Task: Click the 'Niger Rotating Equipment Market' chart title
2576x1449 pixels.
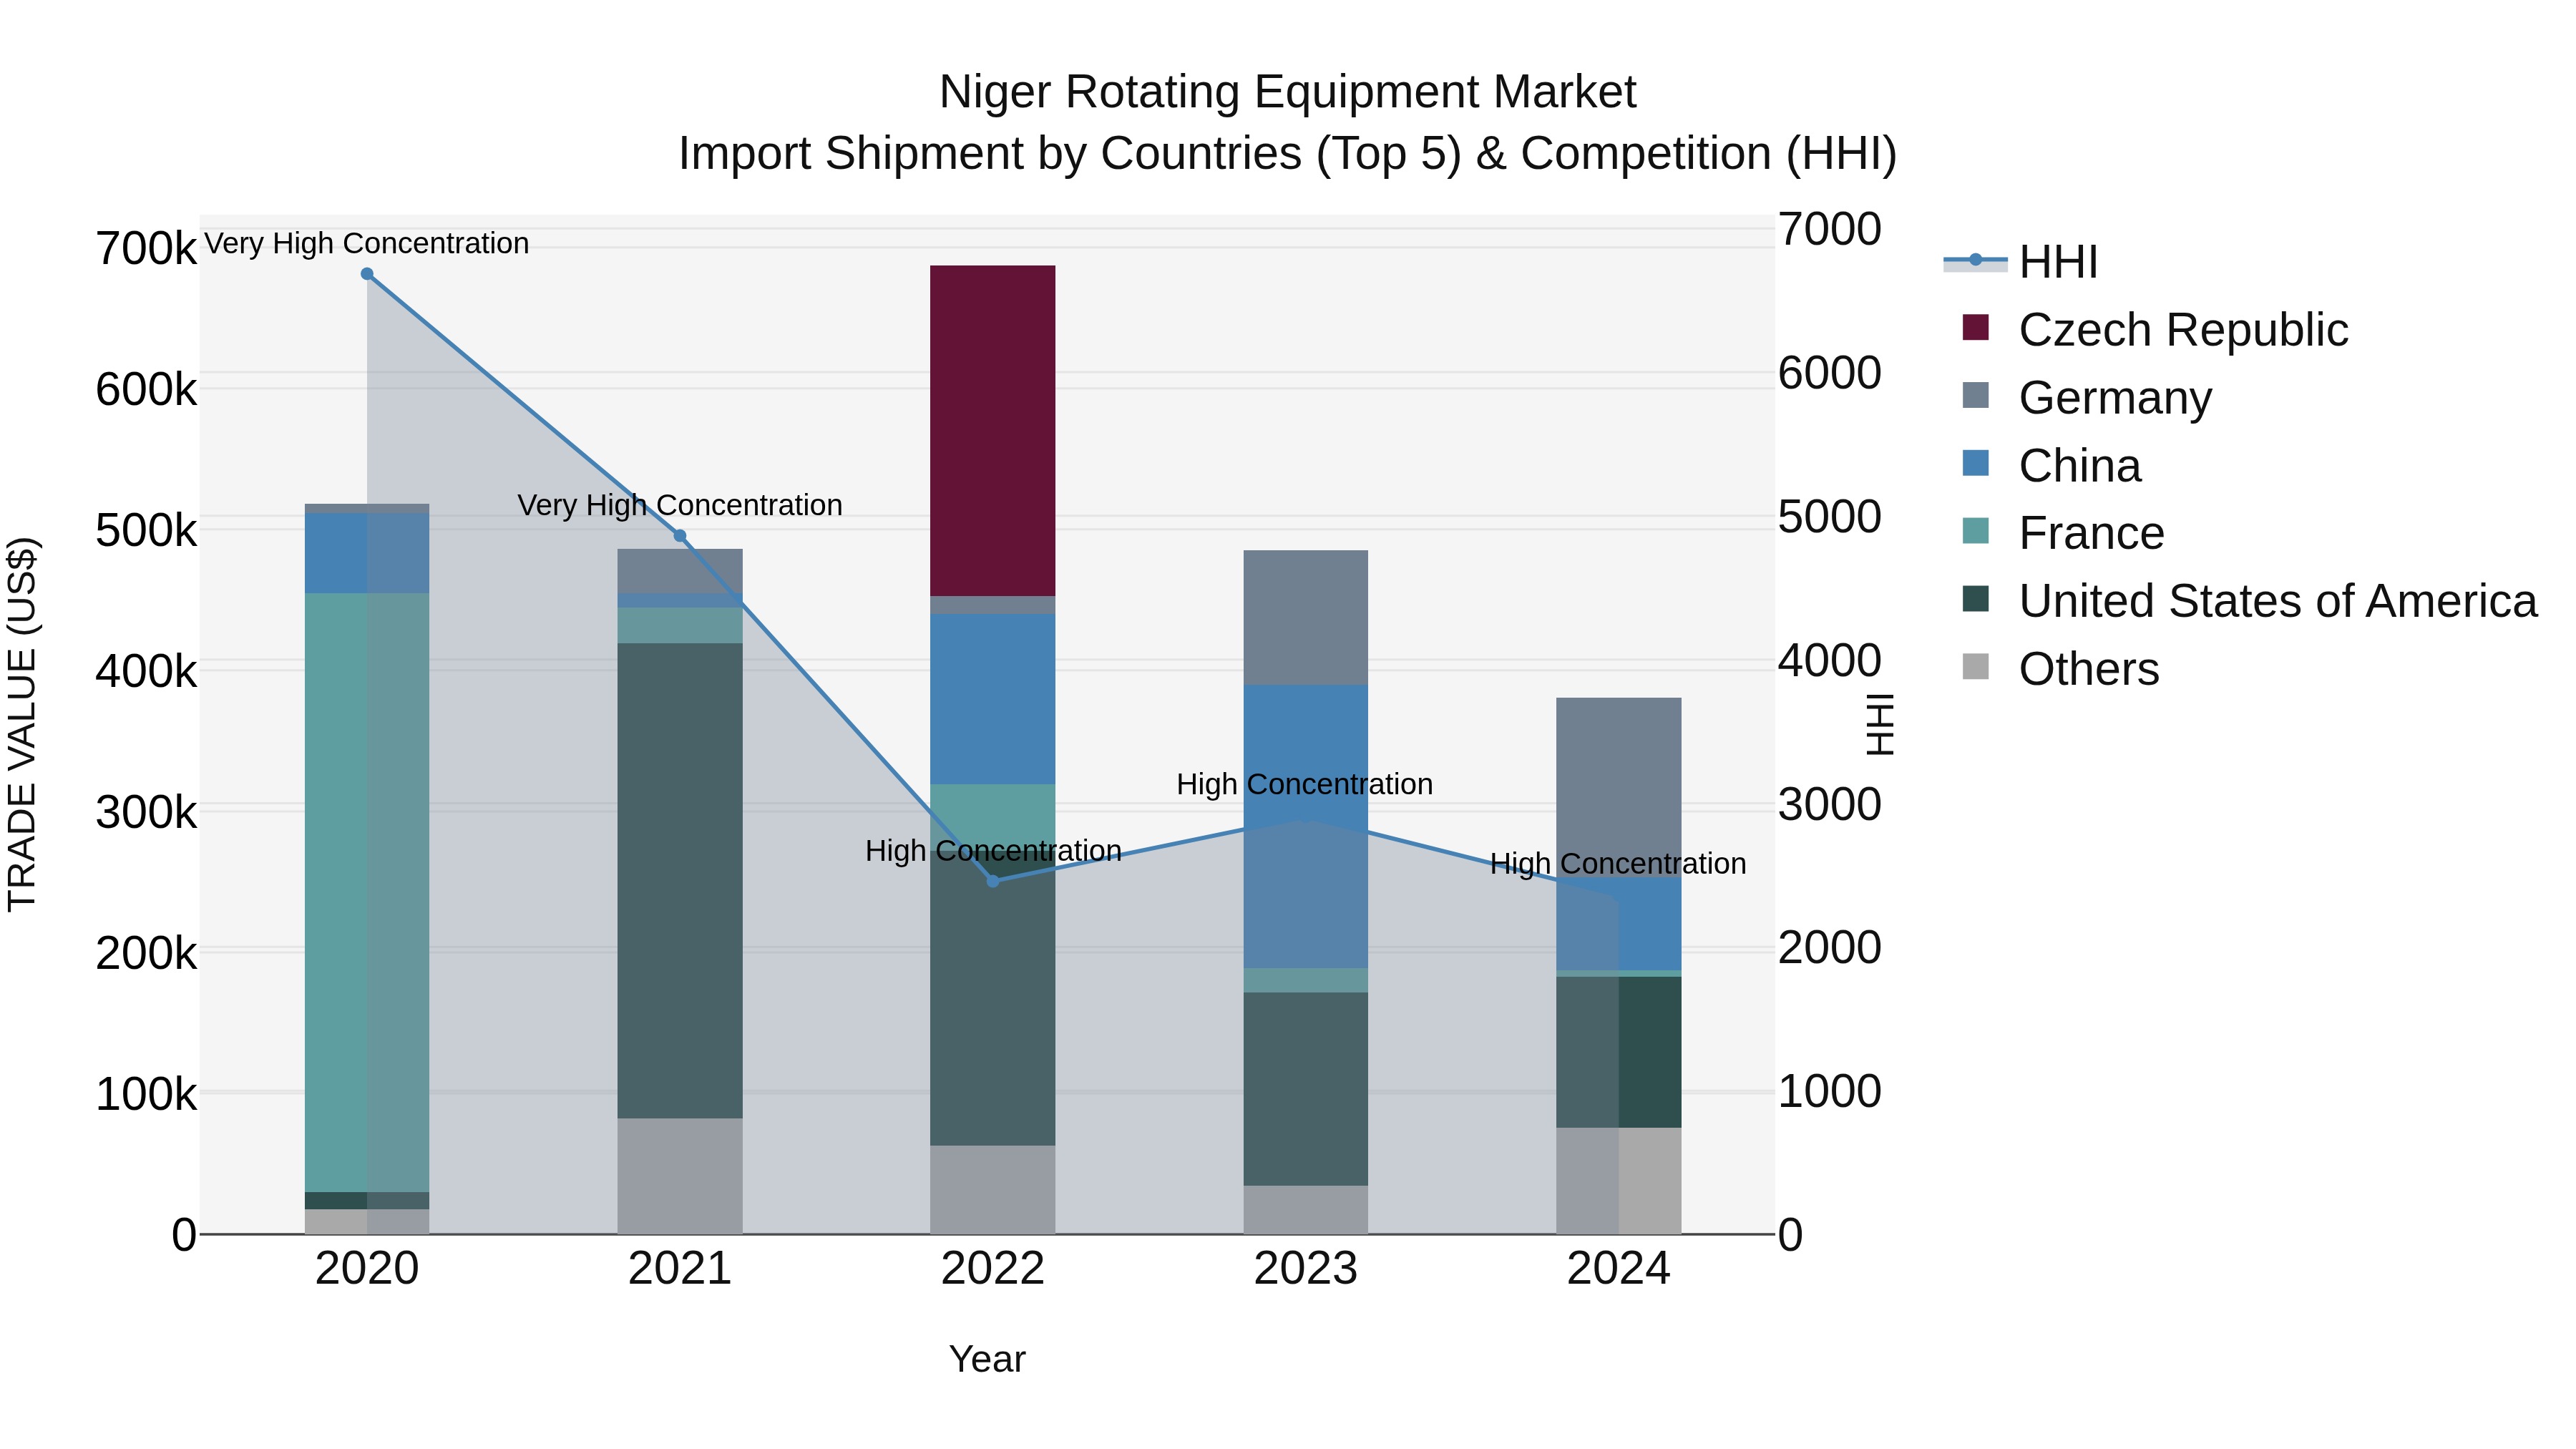Action: tap(1288, 93)
